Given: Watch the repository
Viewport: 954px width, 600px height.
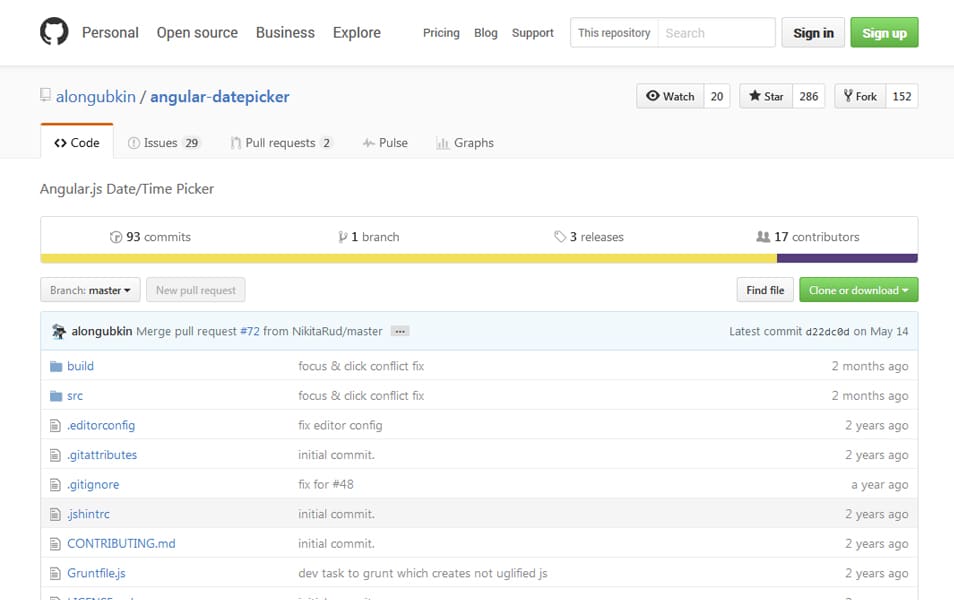Looking at the screenshot, I should pyautogui.click(x=670, y=96).
